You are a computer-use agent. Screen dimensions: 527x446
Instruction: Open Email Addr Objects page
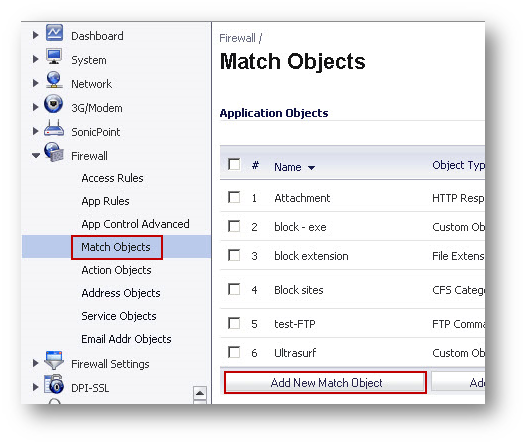click(x=126, y=339)
